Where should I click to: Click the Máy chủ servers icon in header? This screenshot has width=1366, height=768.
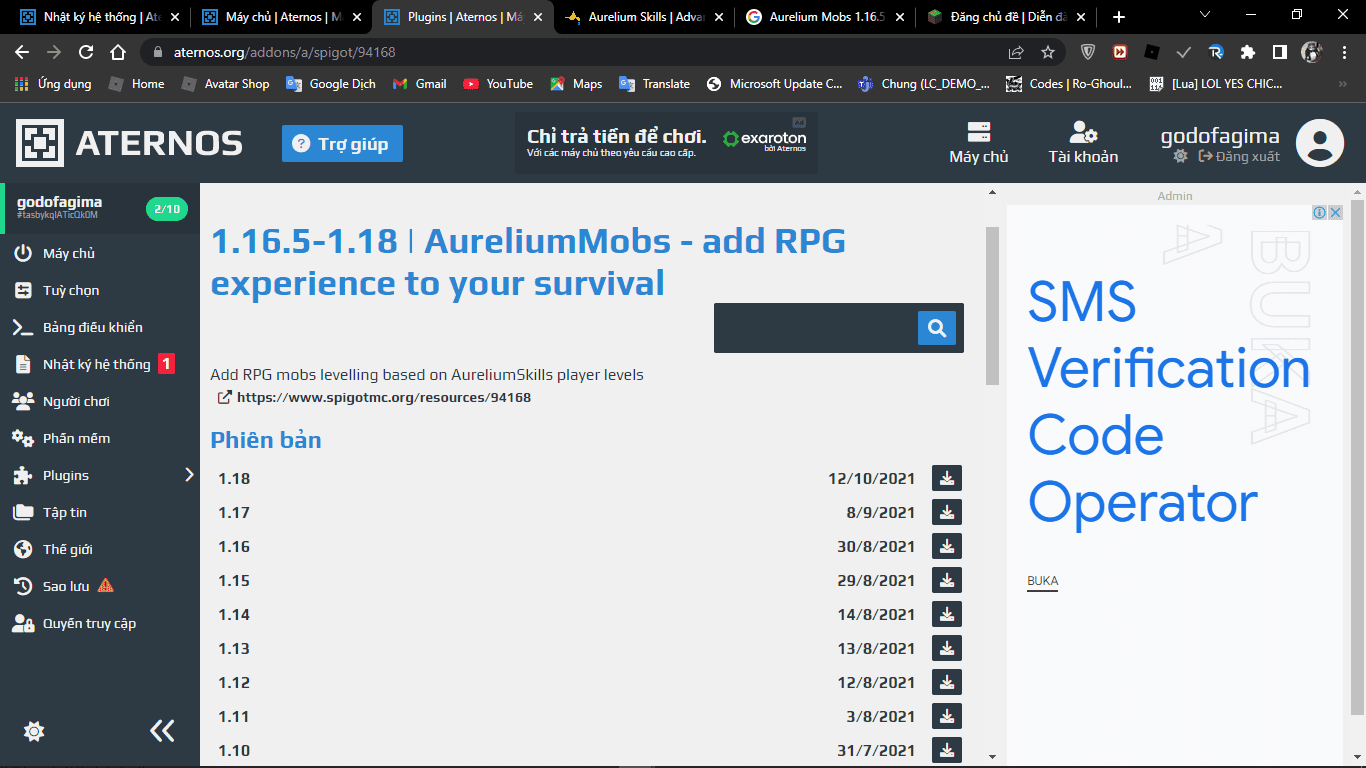coord(978,143)
